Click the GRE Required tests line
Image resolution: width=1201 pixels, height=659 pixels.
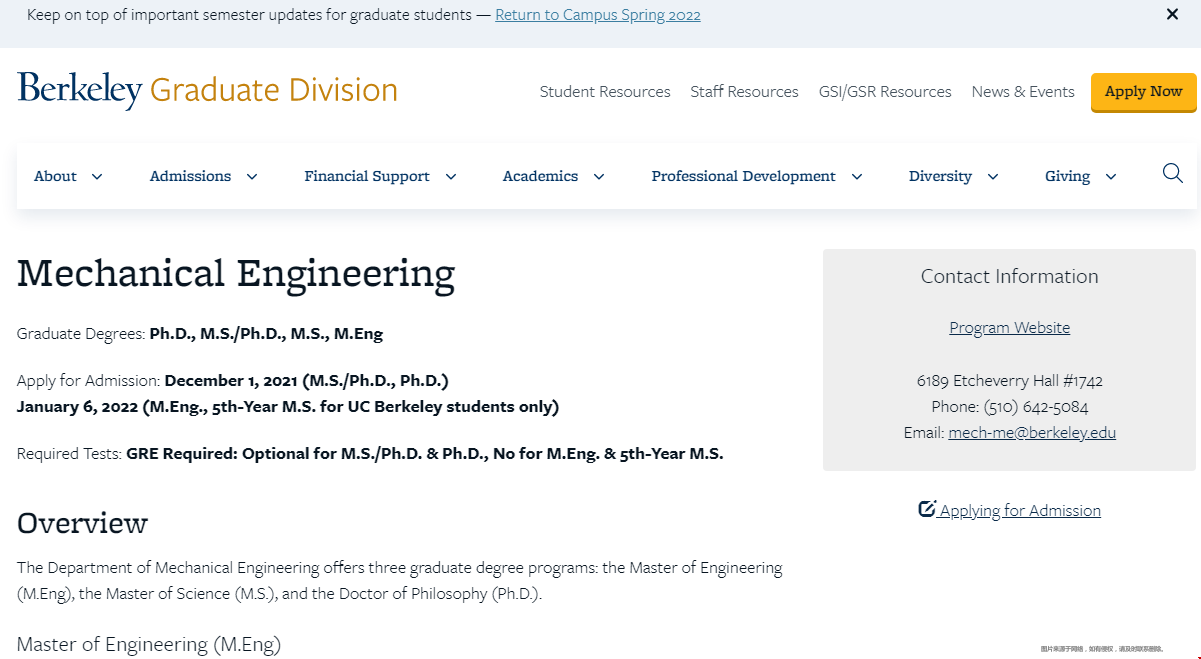[370, 454]
